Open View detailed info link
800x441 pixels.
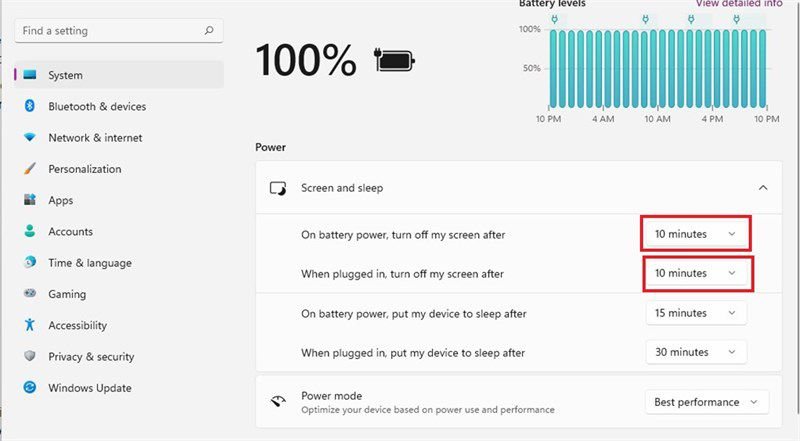click(x=738, y=4)
